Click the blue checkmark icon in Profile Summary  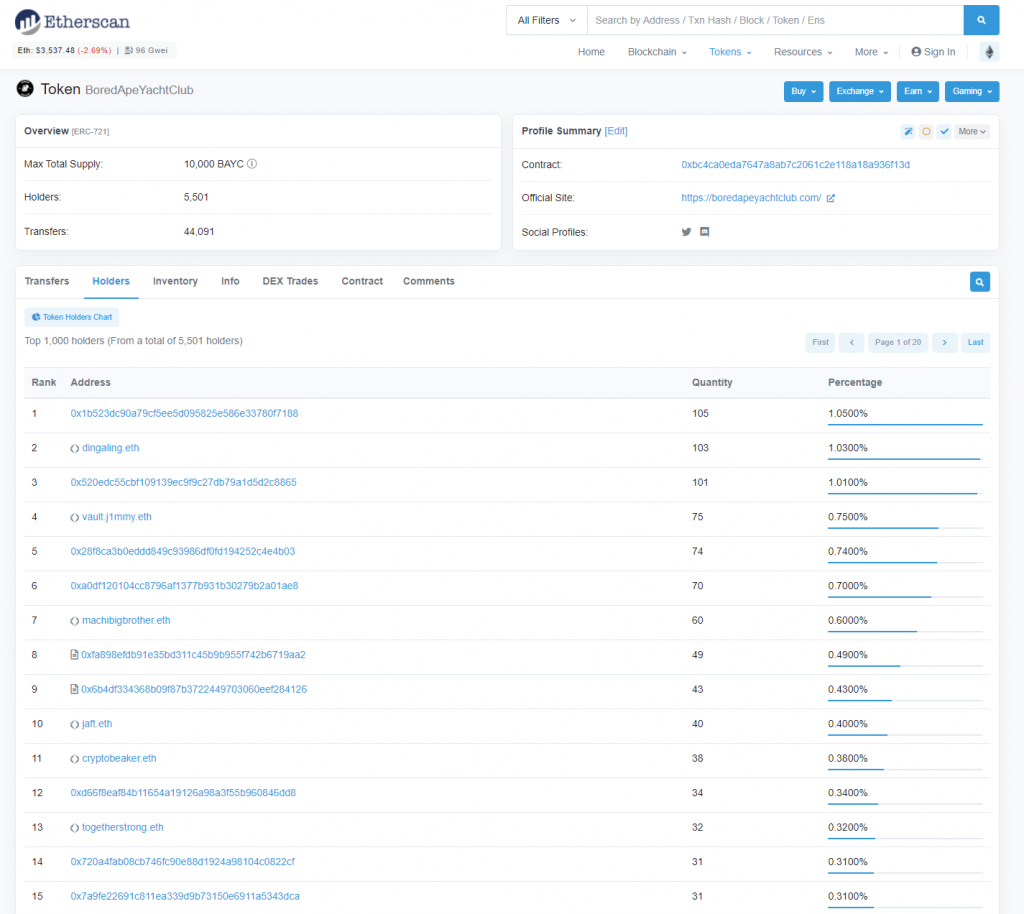click(x=944, y=131)
